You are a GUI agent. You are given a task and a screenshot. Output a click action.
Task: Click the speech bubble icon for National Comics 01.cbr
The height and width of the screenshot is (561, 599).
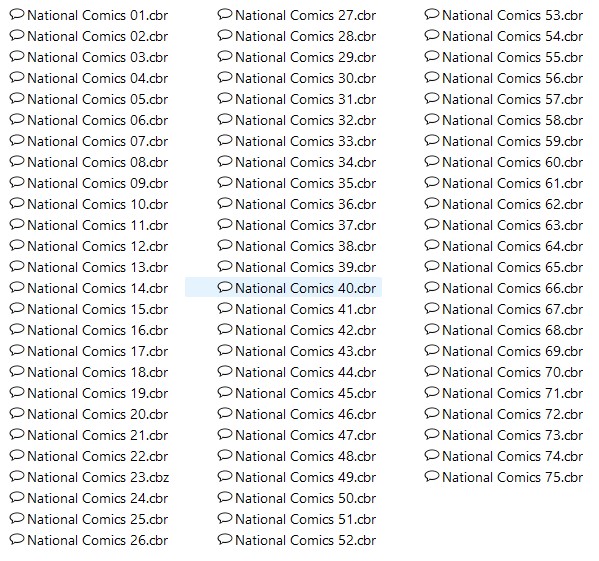tap(17, 15)
